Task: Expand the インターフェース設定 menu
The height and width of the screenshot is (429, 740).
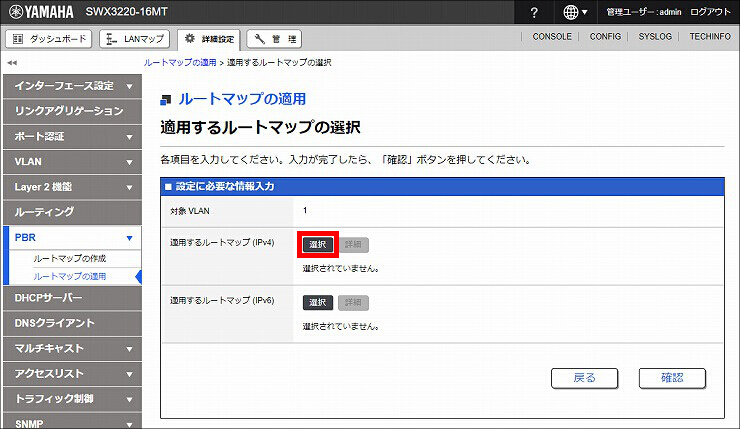Action: (x=72, y=86)
